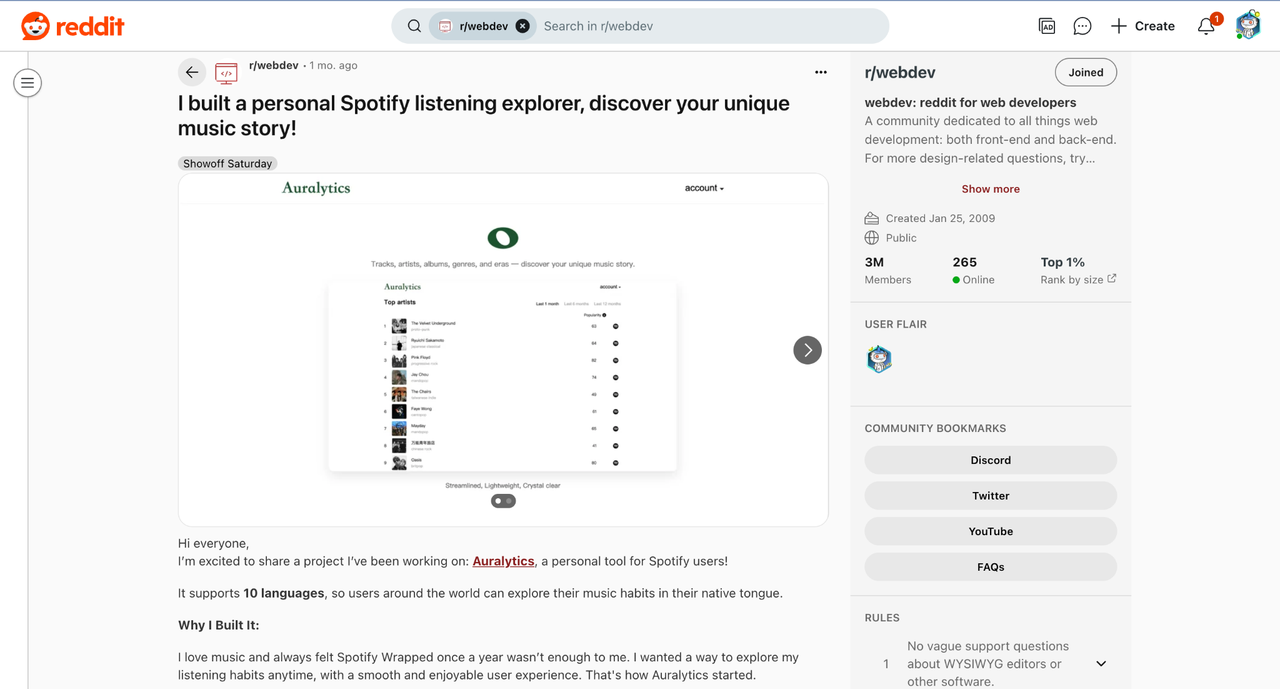The image size is (1280, 689).
Task: Click the 10 languages bold text
Action: (x=284, y=593)
